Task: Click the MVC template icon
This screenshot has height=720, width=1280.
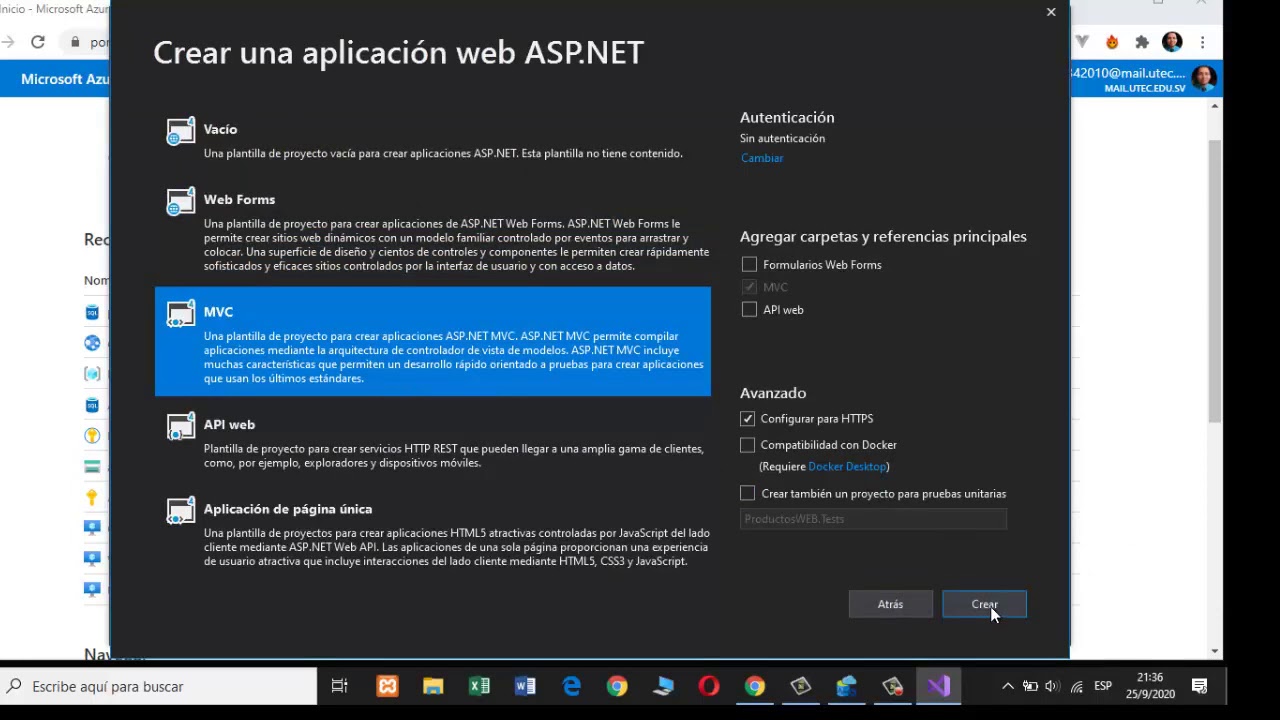Action: tap(181, 314)
